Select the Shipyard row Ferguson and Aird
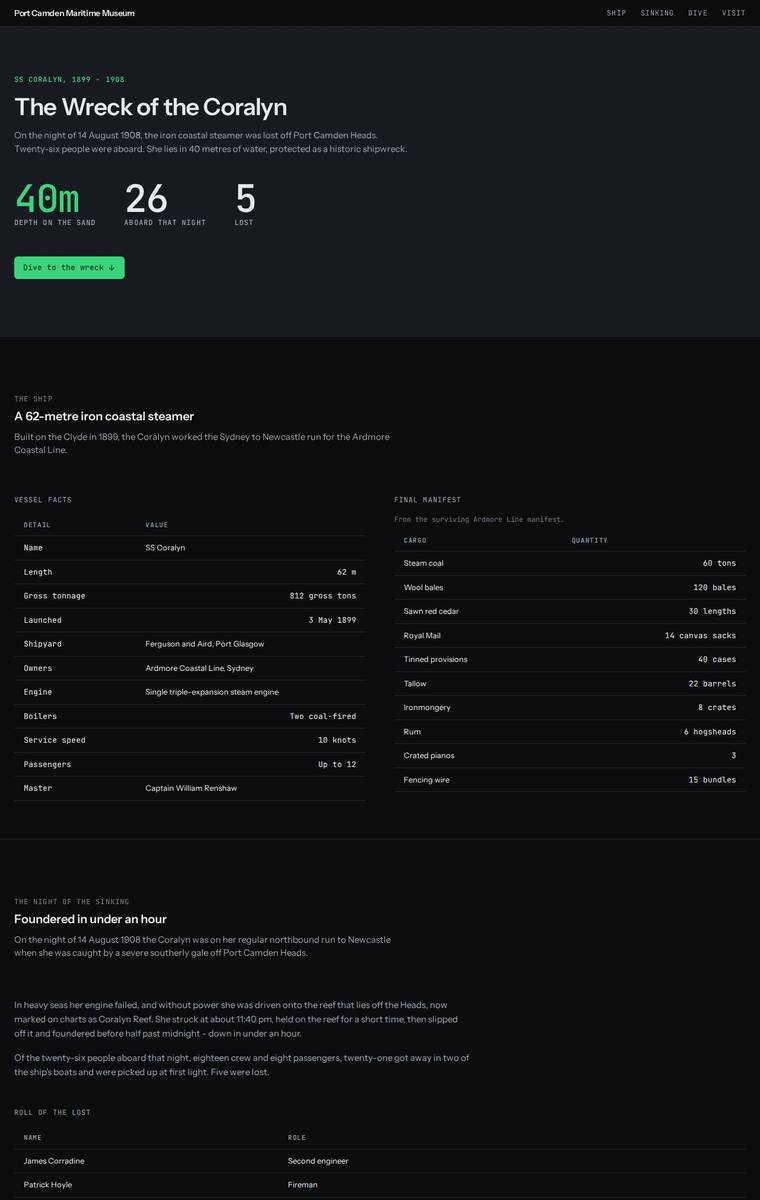The image size is (760, 1200). [x=190, y=644]
